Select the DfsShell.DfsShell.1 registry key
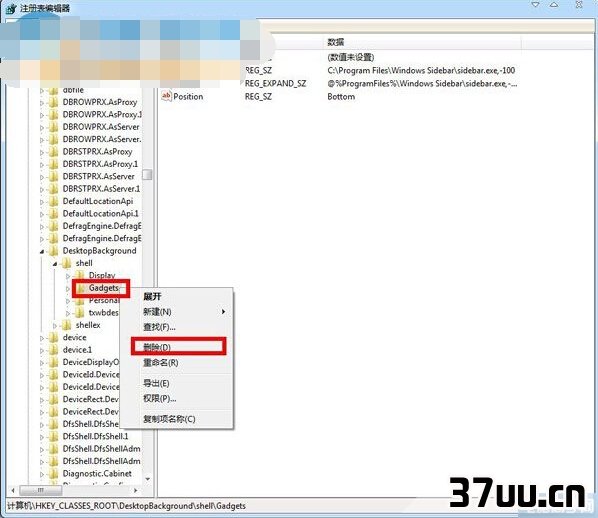Image resolution: width=598 pixels, height=518 pixels. tap(95, 436)
